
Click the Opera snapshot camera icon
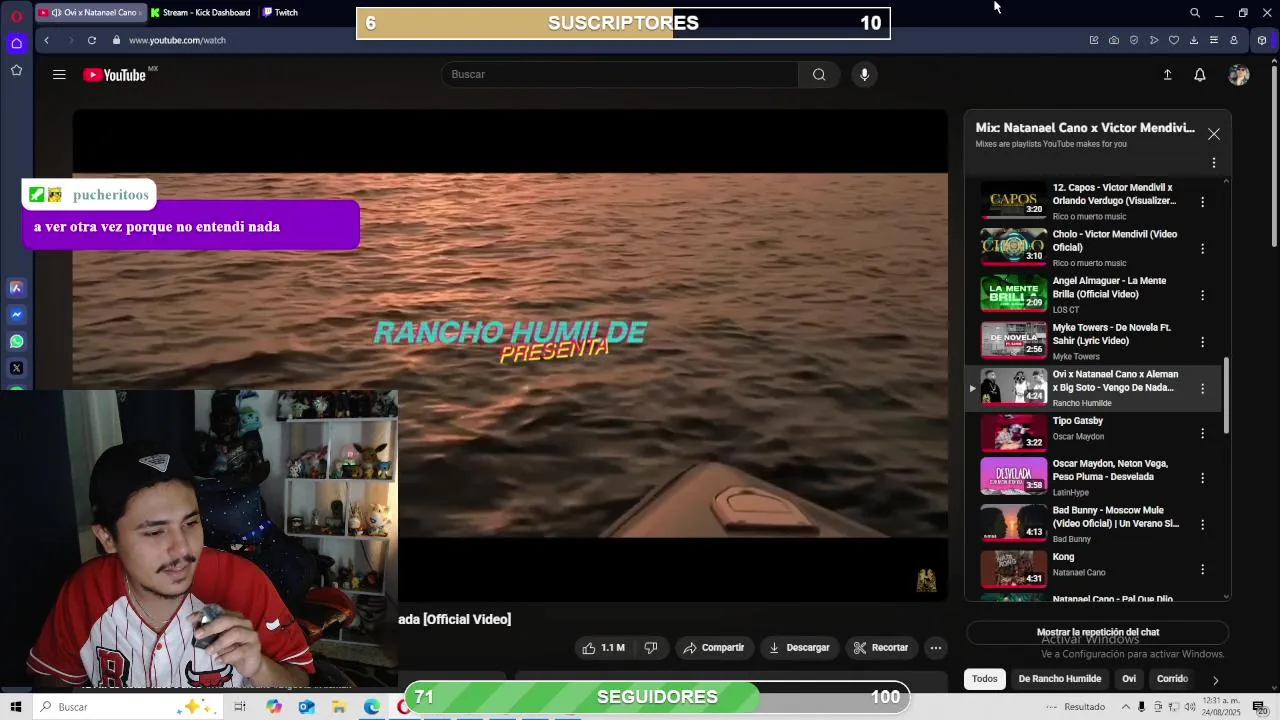tap(1114, 40)
